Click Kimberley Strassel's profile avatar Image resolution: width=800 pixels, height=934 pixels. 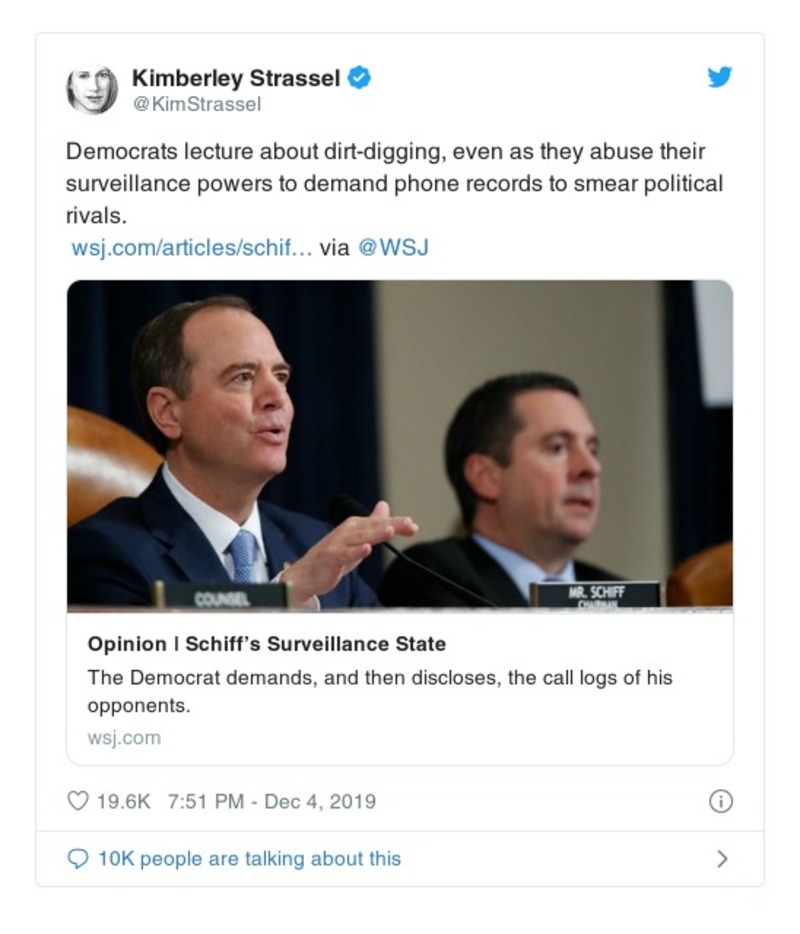coord(92,89)
